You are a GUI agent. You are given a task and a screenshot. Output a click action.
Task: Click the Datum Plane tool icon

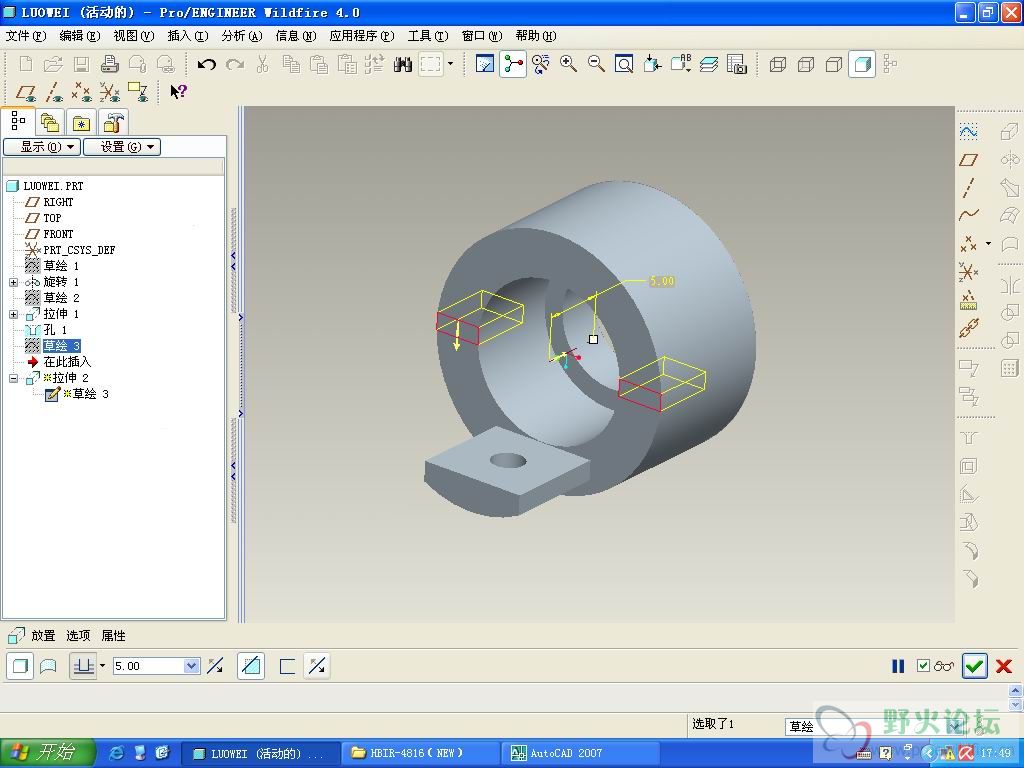pos(968,160)
